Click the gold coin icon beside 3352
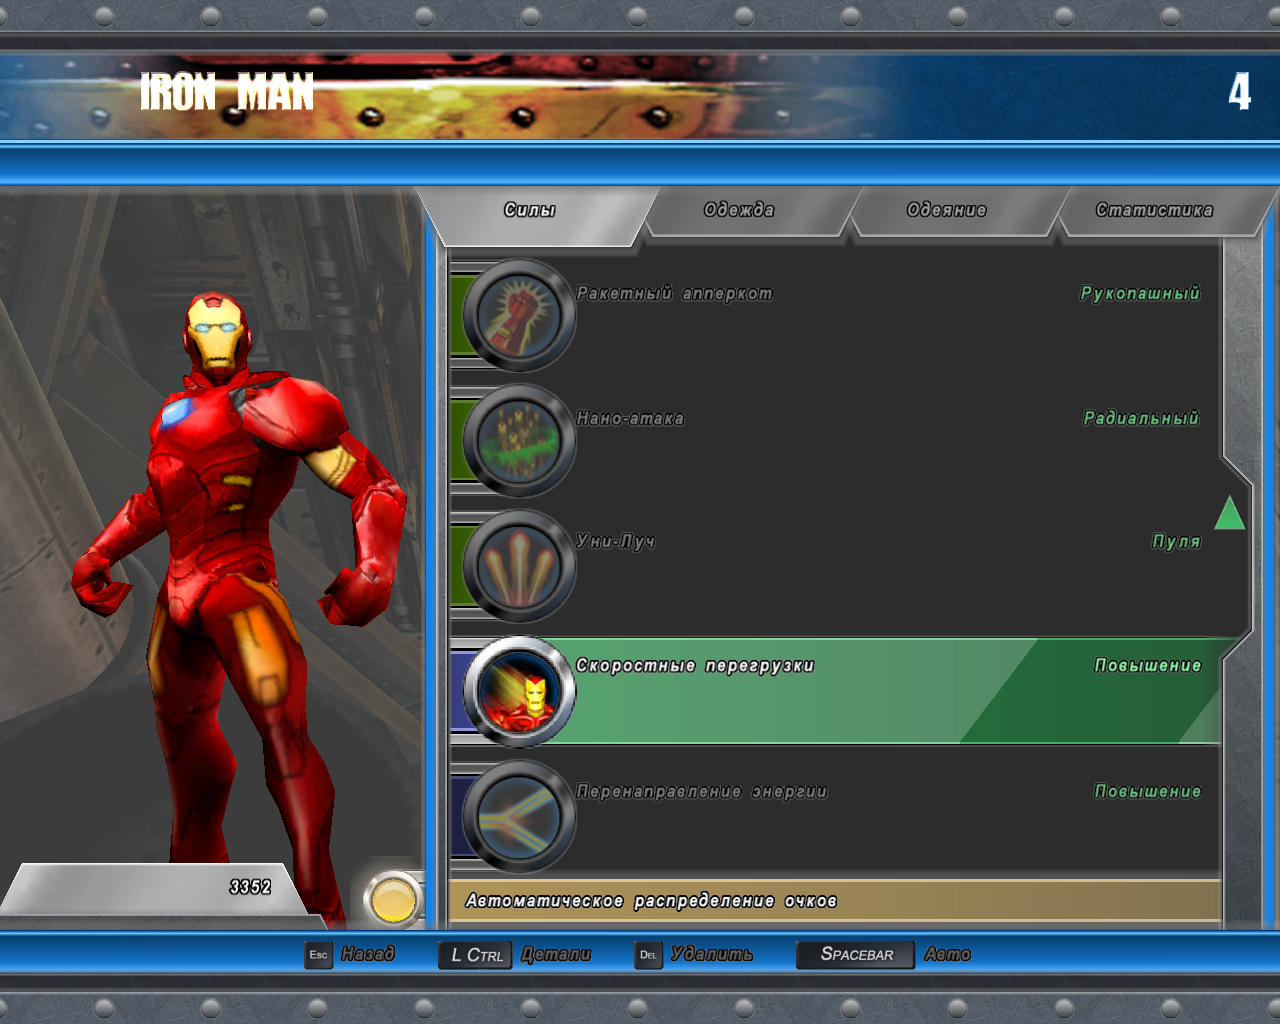Viewport: 1280px width, 1024px height. (393, 900)
